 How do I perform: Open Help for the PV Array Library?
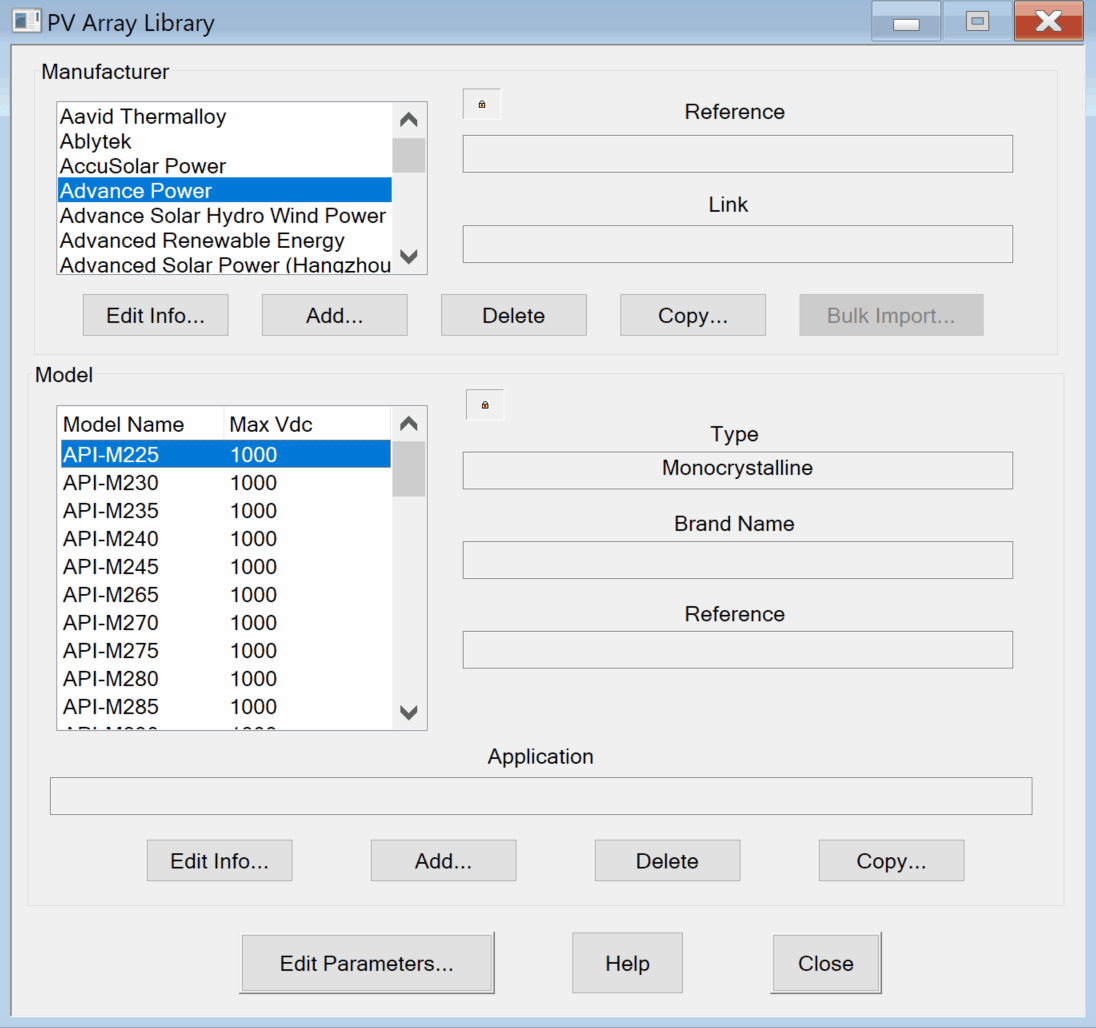pos(627,962)
